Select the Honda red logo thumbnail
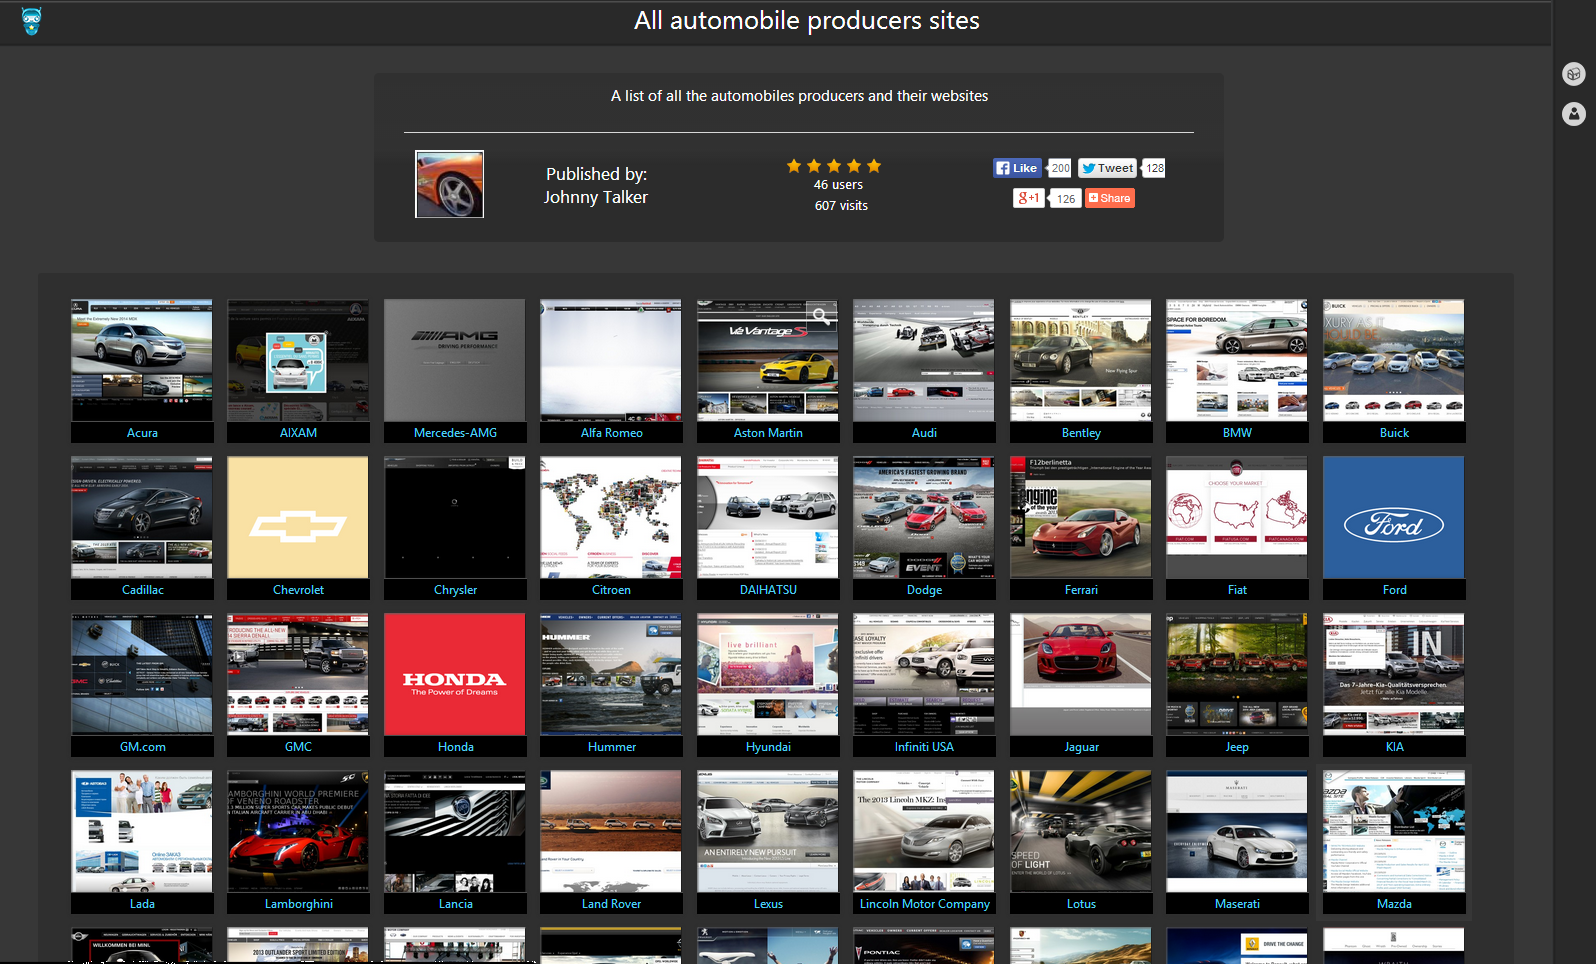The image size is (1596, 964). click(x=455, y=675)
